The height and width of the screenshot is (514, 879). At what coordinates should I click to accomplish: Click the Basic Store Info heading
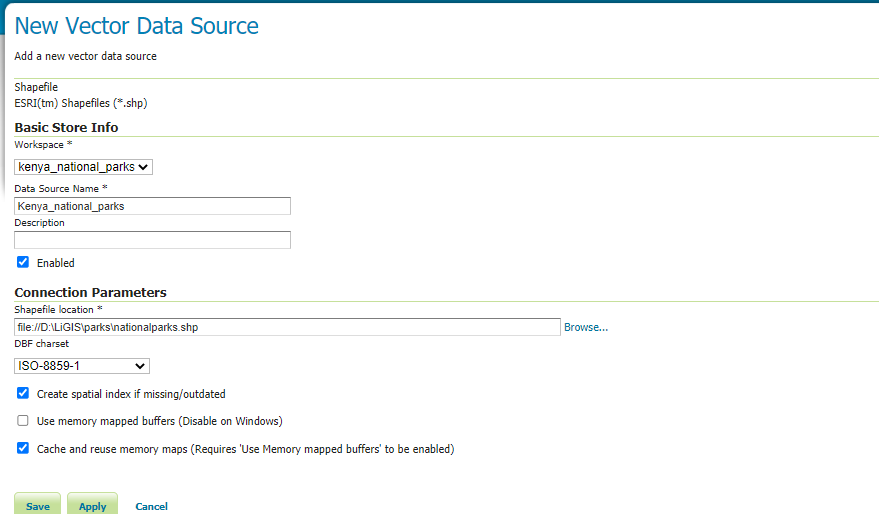click(x=66, y=127)
